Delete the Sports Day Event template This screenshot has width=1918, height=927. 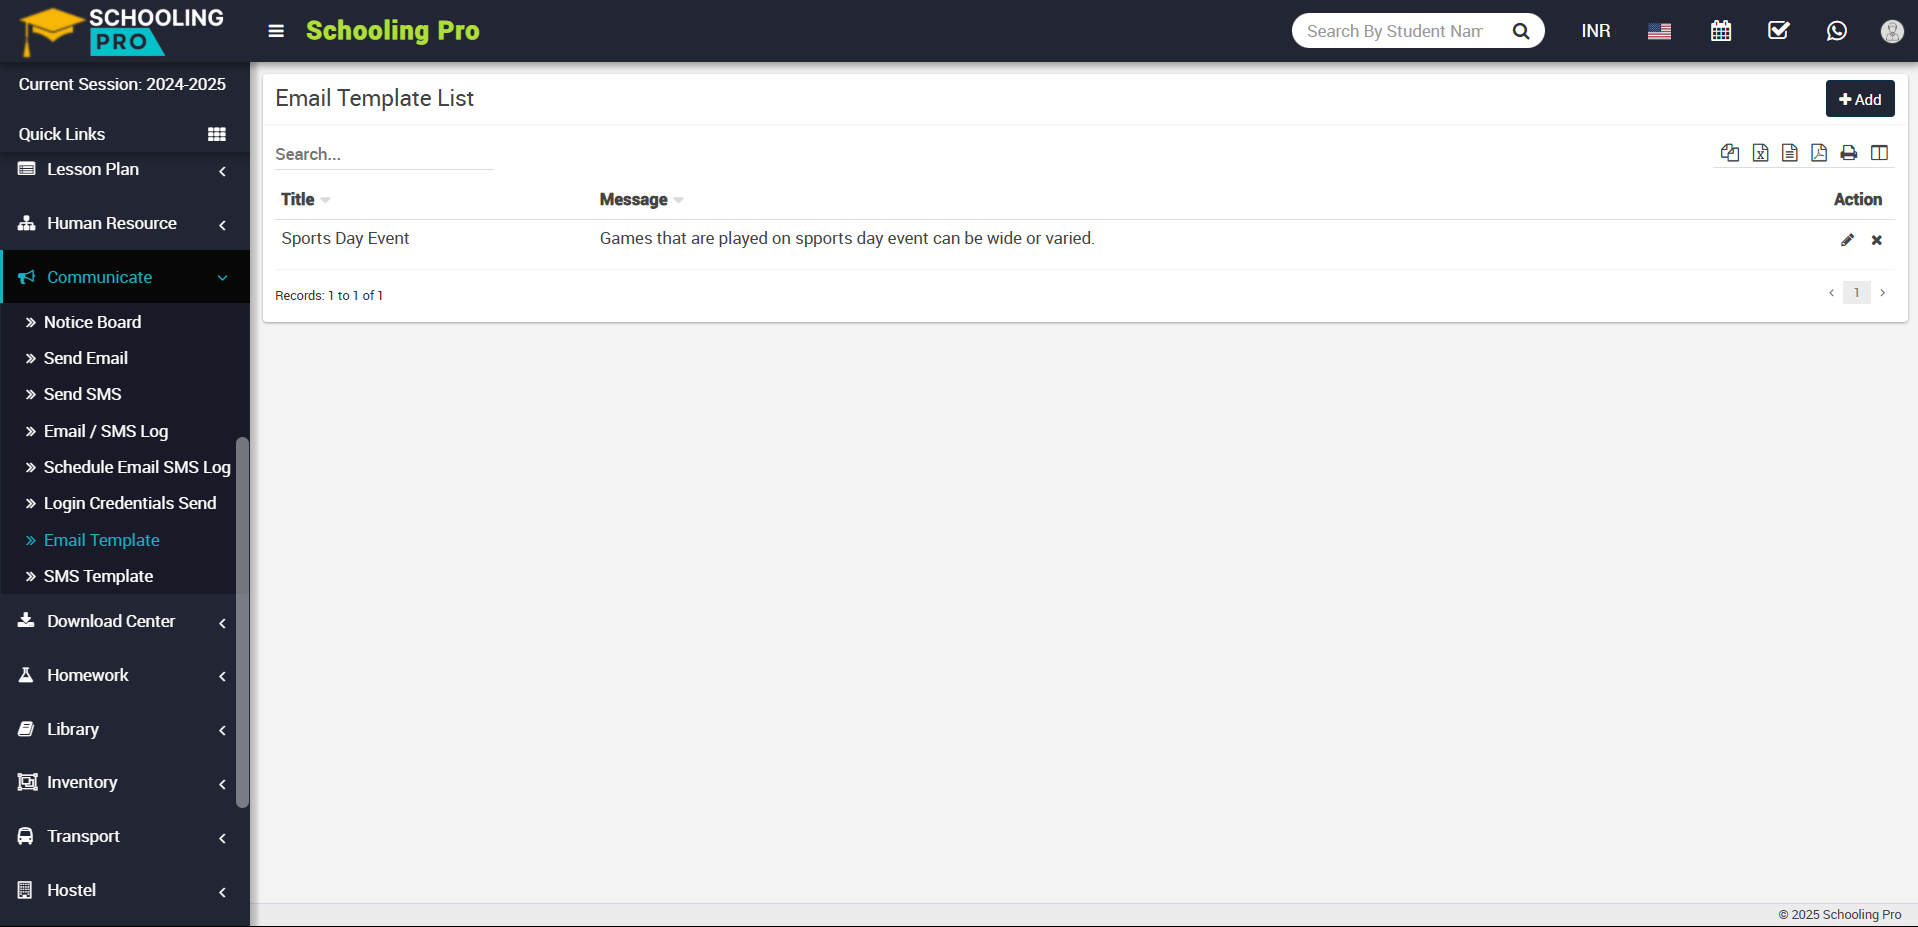point(1877,240)
